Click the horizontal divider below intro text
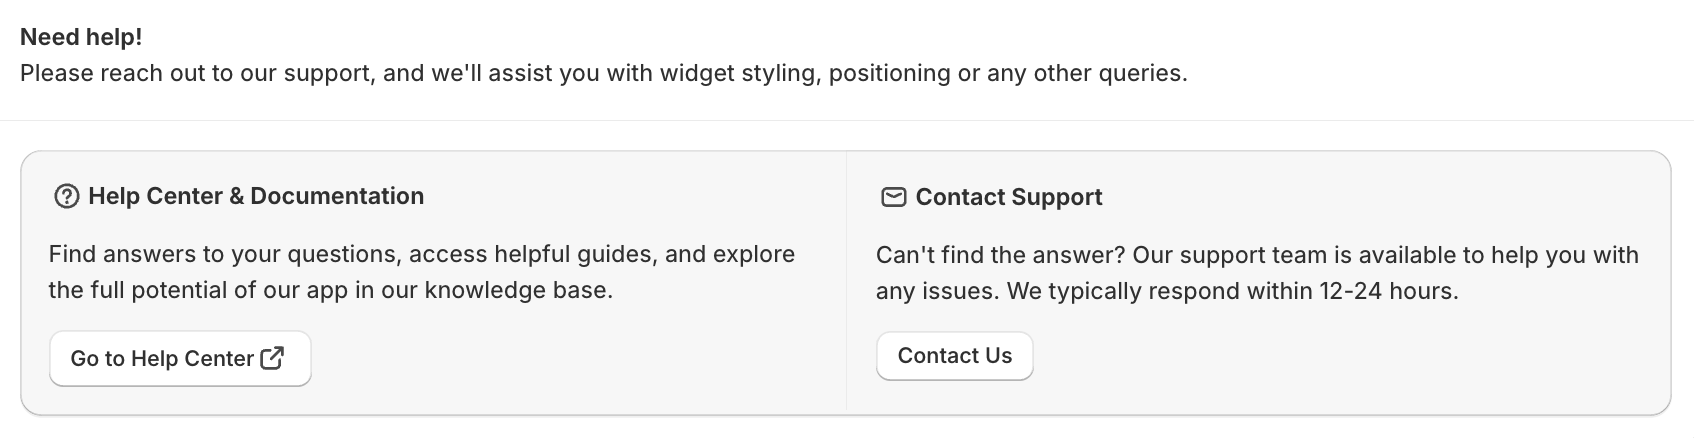The width and height of the screenshot is (1694, 438). point(846,121)
